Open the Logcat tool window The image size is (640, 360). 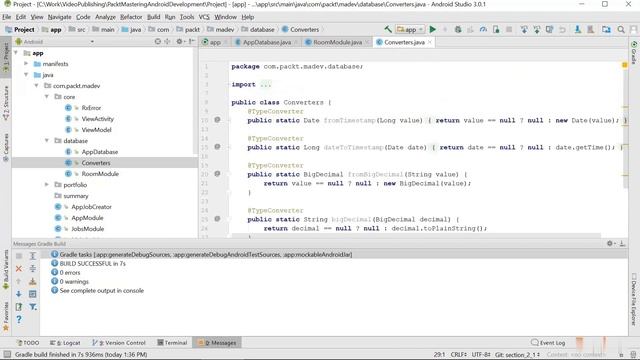click(65, 342)
